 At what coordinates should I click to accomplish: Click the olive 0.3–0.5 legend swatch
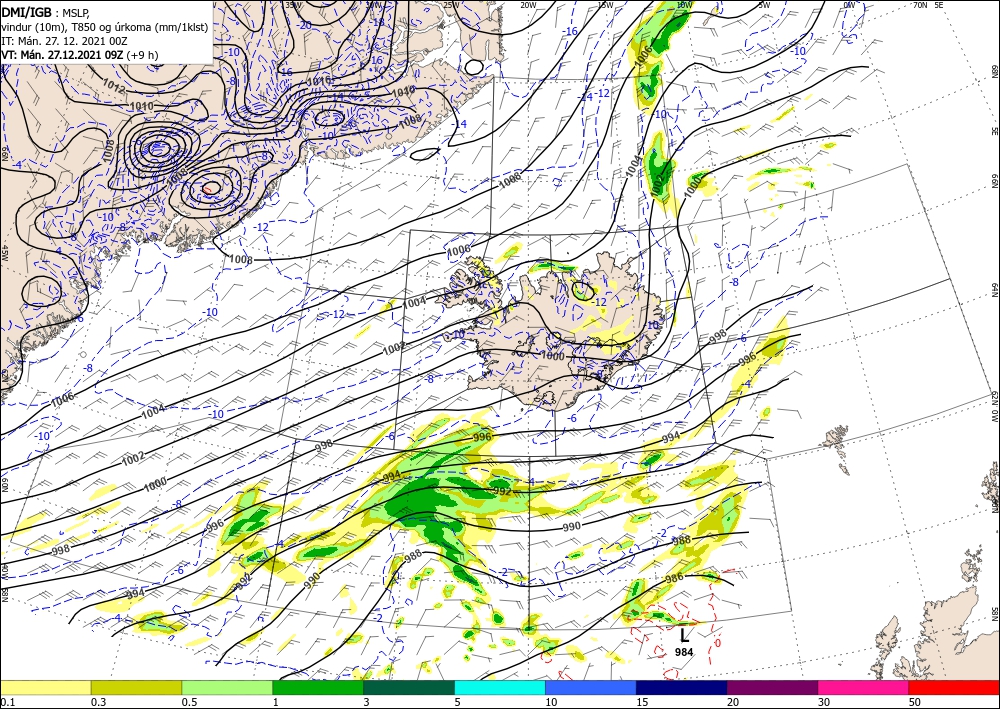coord(136,687)
